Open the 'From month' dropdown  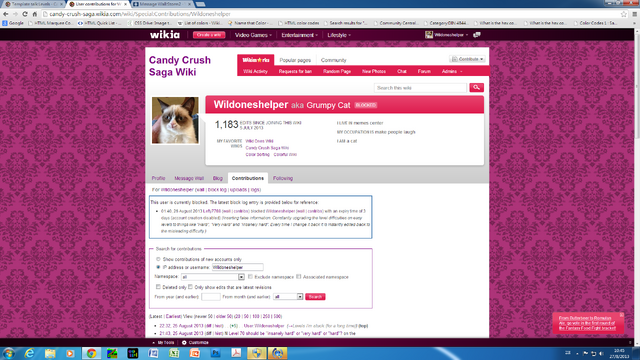tap(288, 297)
